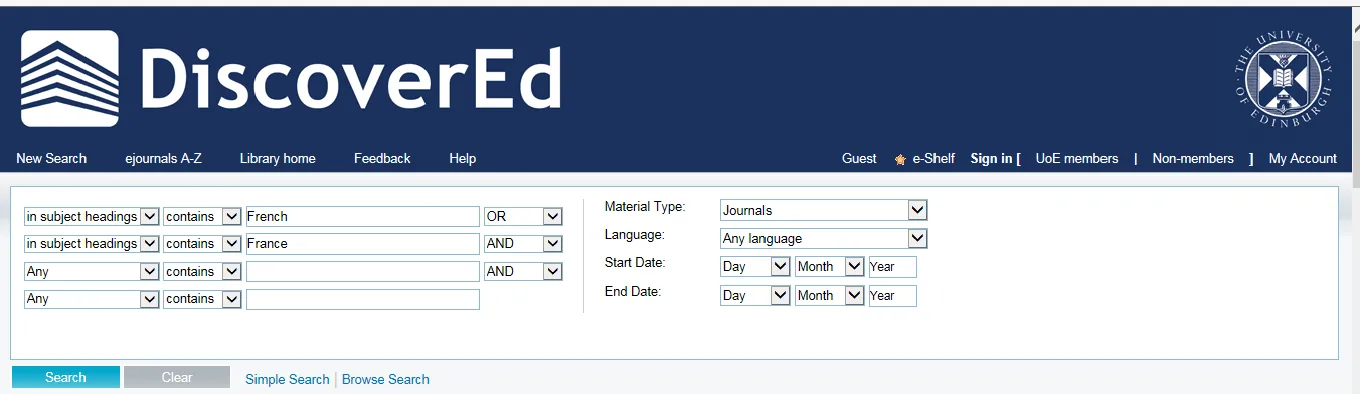
Task: Open ejournals A-Z
Action: coord(163,158)
